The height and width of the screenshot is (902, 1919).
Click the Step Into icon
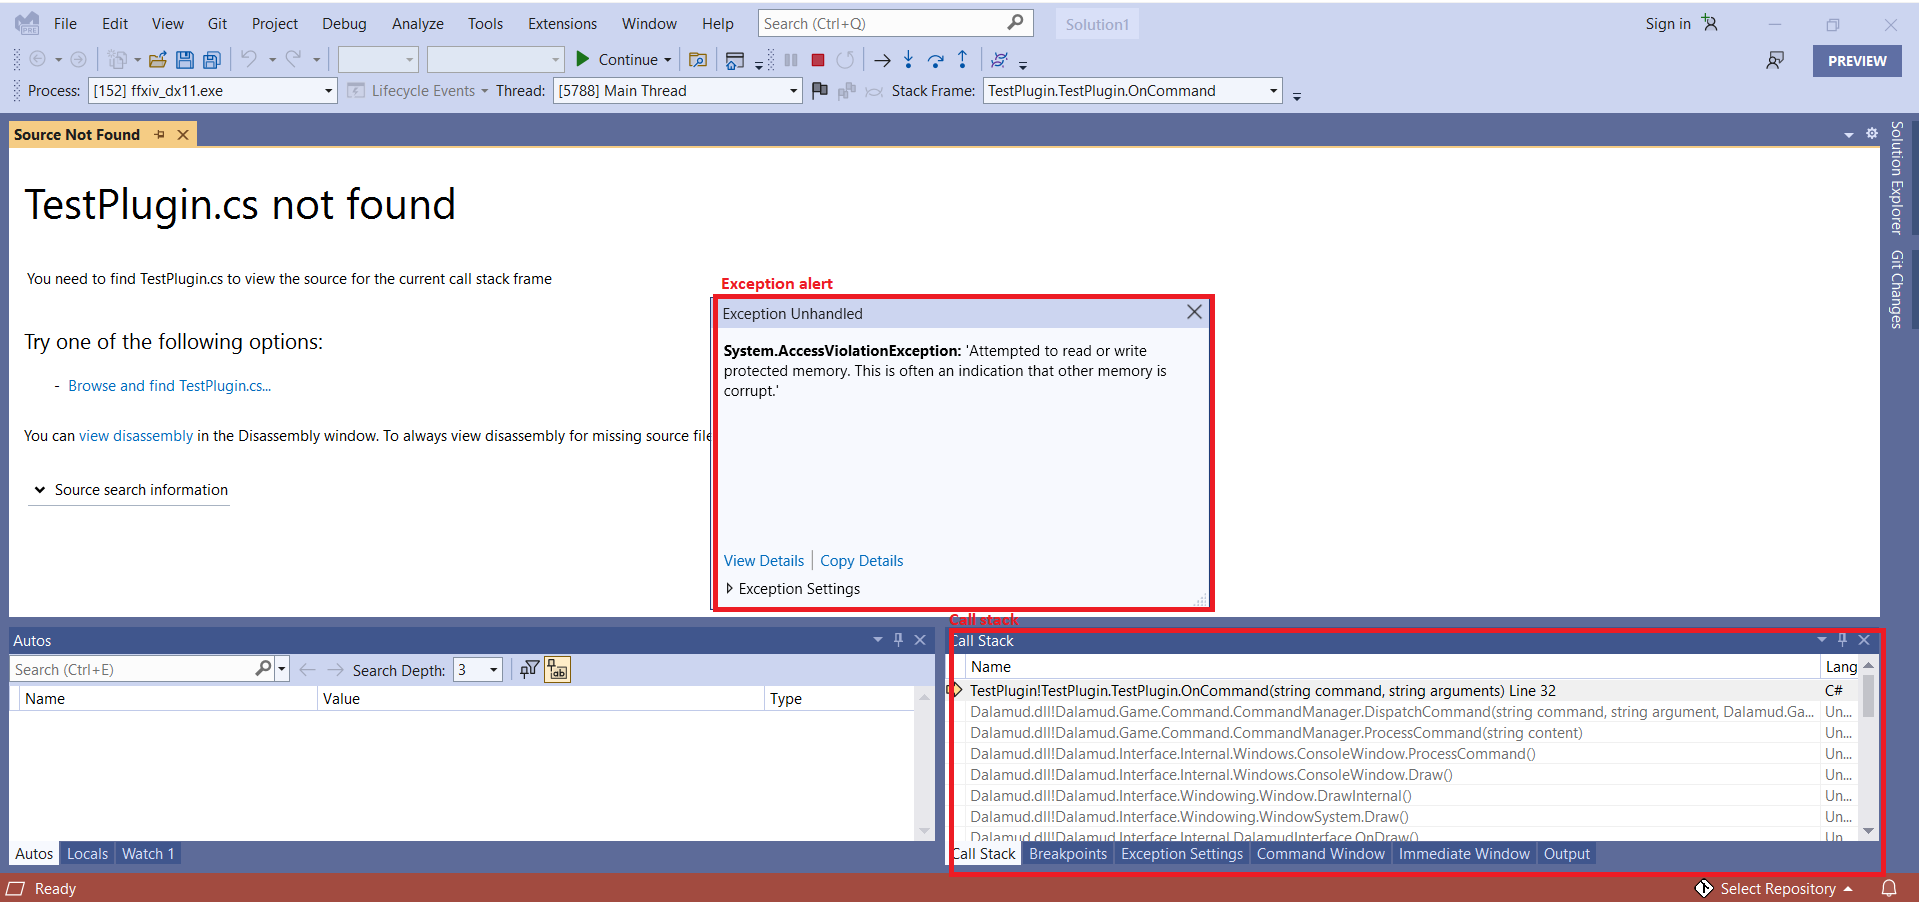pyautogui.click(x=908, y=60)
